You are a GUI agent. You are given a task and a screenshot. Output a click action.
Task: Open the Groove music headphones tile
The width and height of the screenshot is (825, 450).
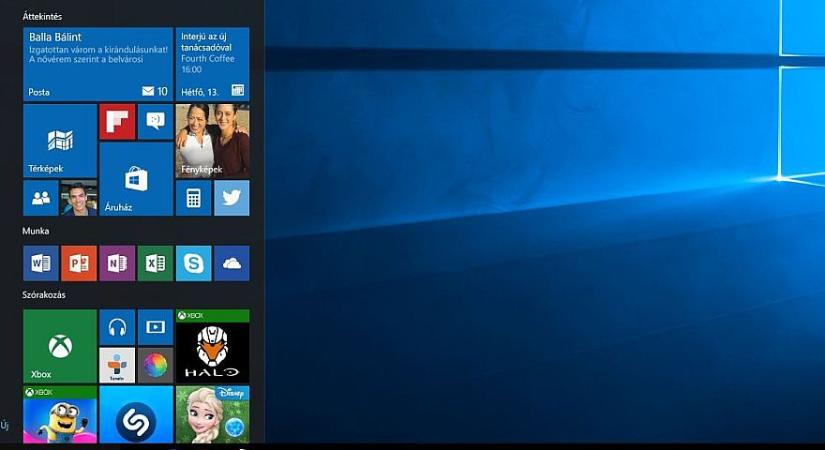[117, 327]
